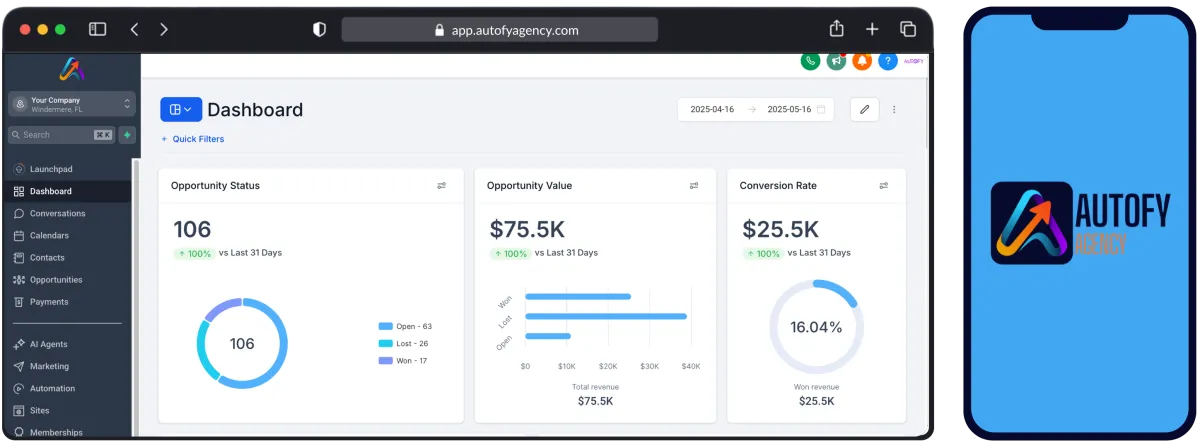Open Conversion Rate card filter settings icon
The width and height of the screenshot is (1200, 444).
point(883,186)
